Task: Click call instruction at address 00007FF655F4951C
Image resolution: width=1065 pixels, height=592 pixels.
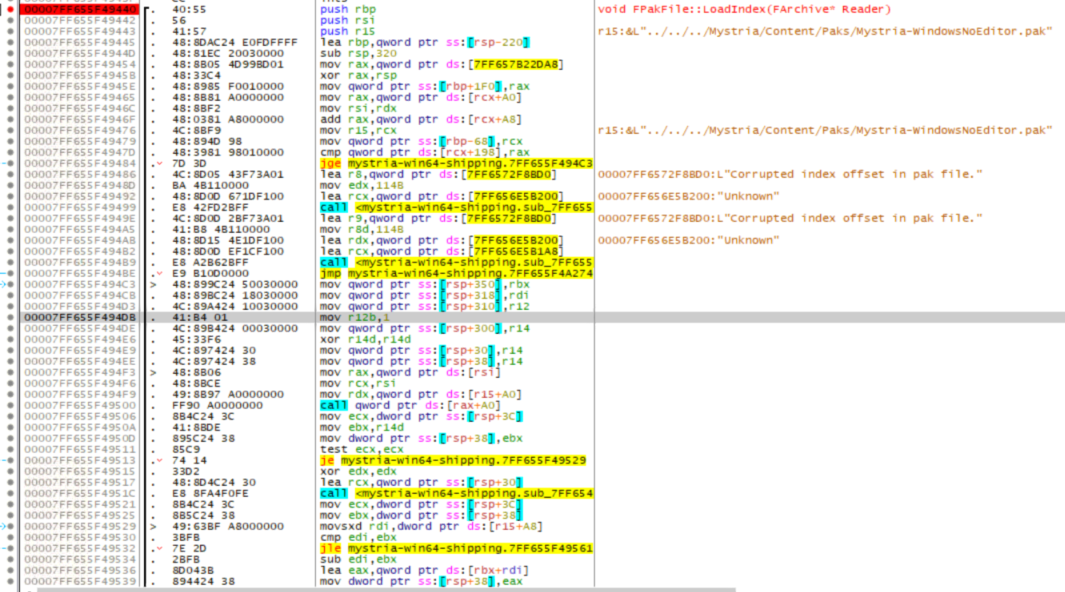Action: click(x=456, y=494)
